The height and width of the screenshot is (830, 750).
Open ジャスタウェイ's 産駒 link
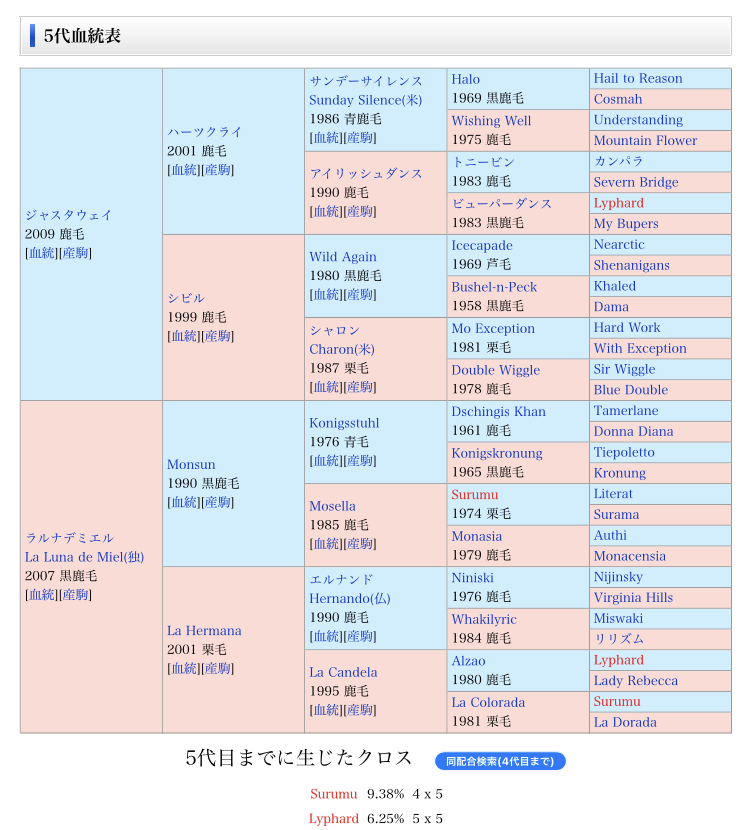(x=75, y=253)
